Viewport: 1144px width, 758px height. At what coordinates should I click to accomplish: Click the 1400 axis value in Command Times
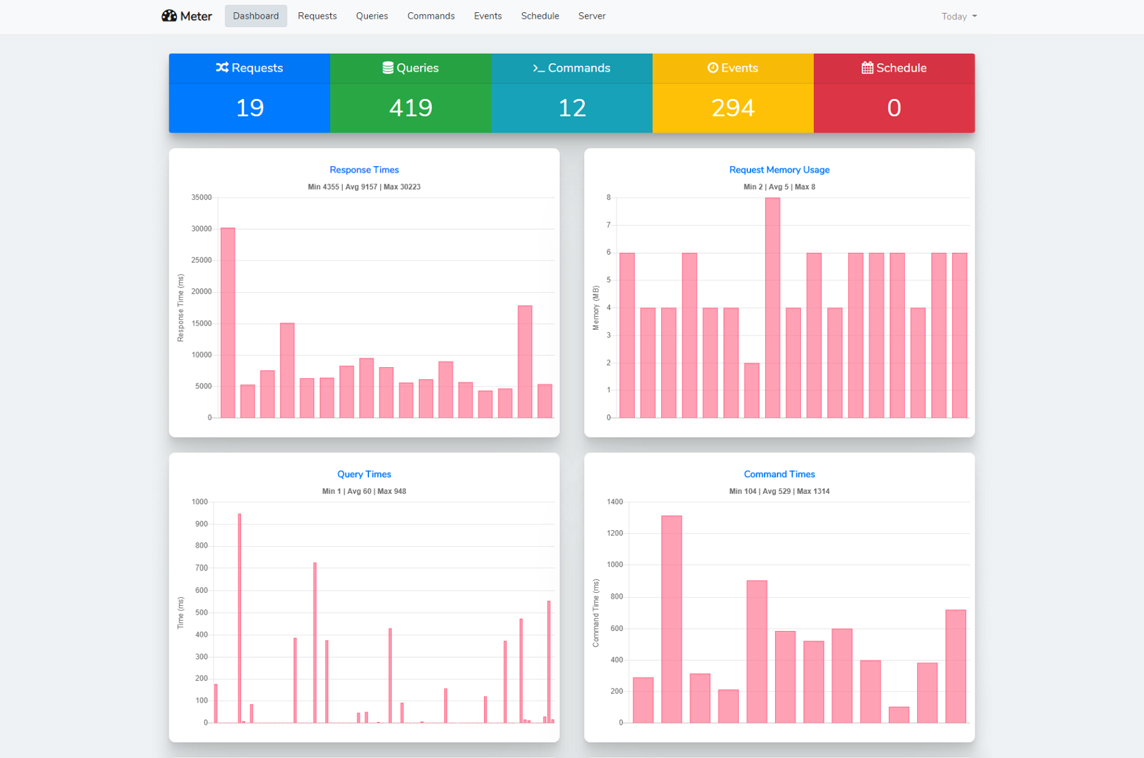[615, 502]
